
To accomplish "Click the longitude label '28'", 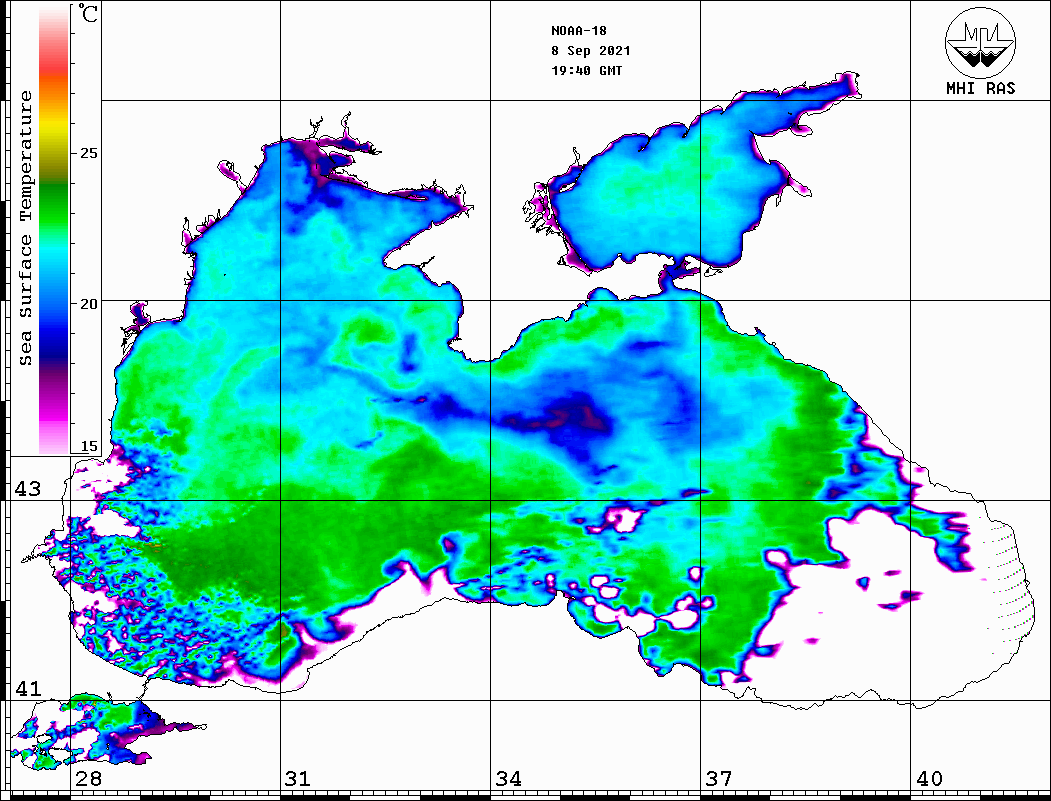I will pos(88,779).
